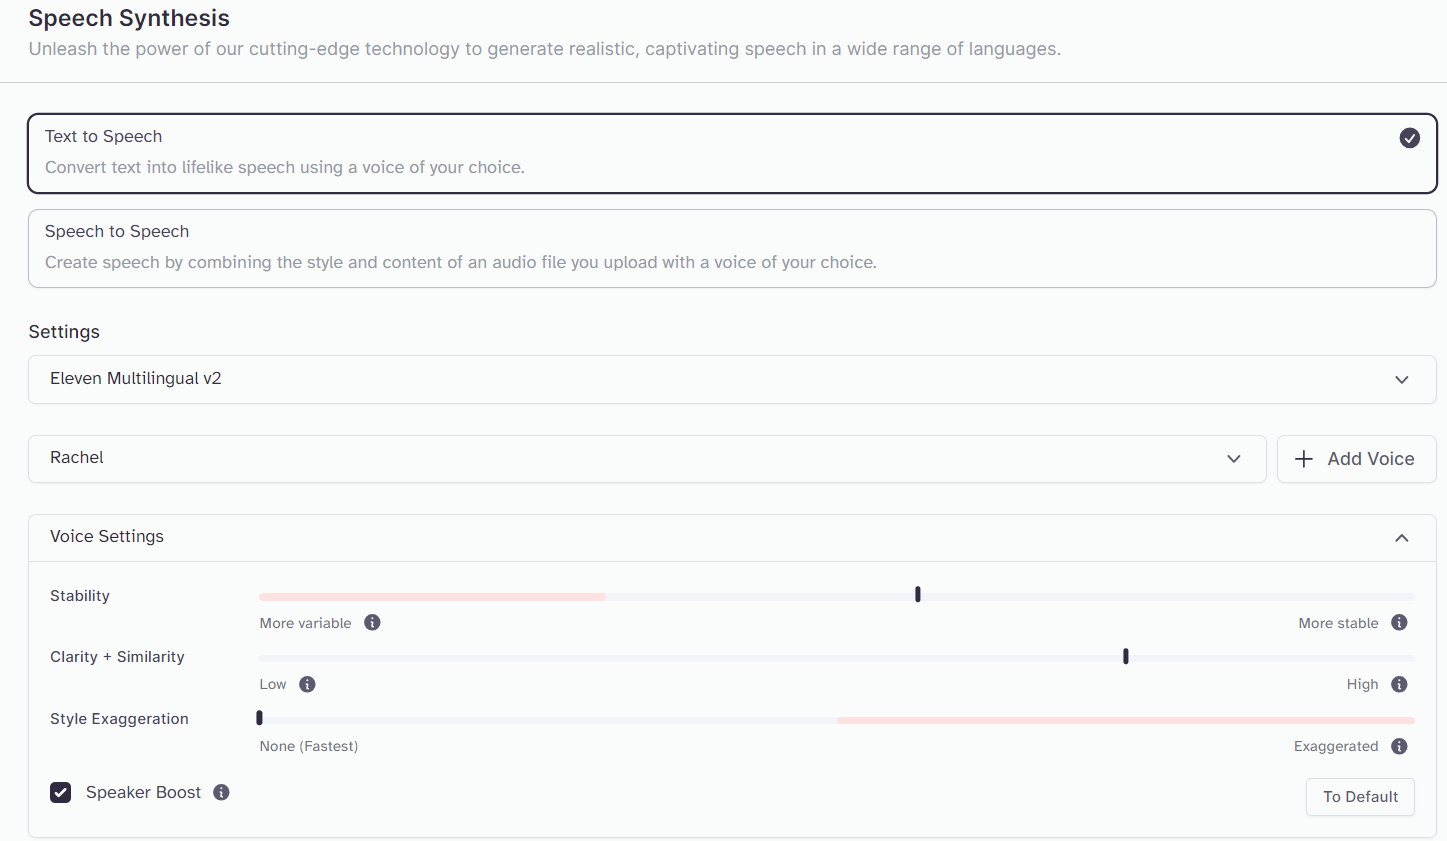Screen dimensions: 1447x841
Task: Click the Stability slider handle
Action: pyautogui.click(x=917, y=595)
